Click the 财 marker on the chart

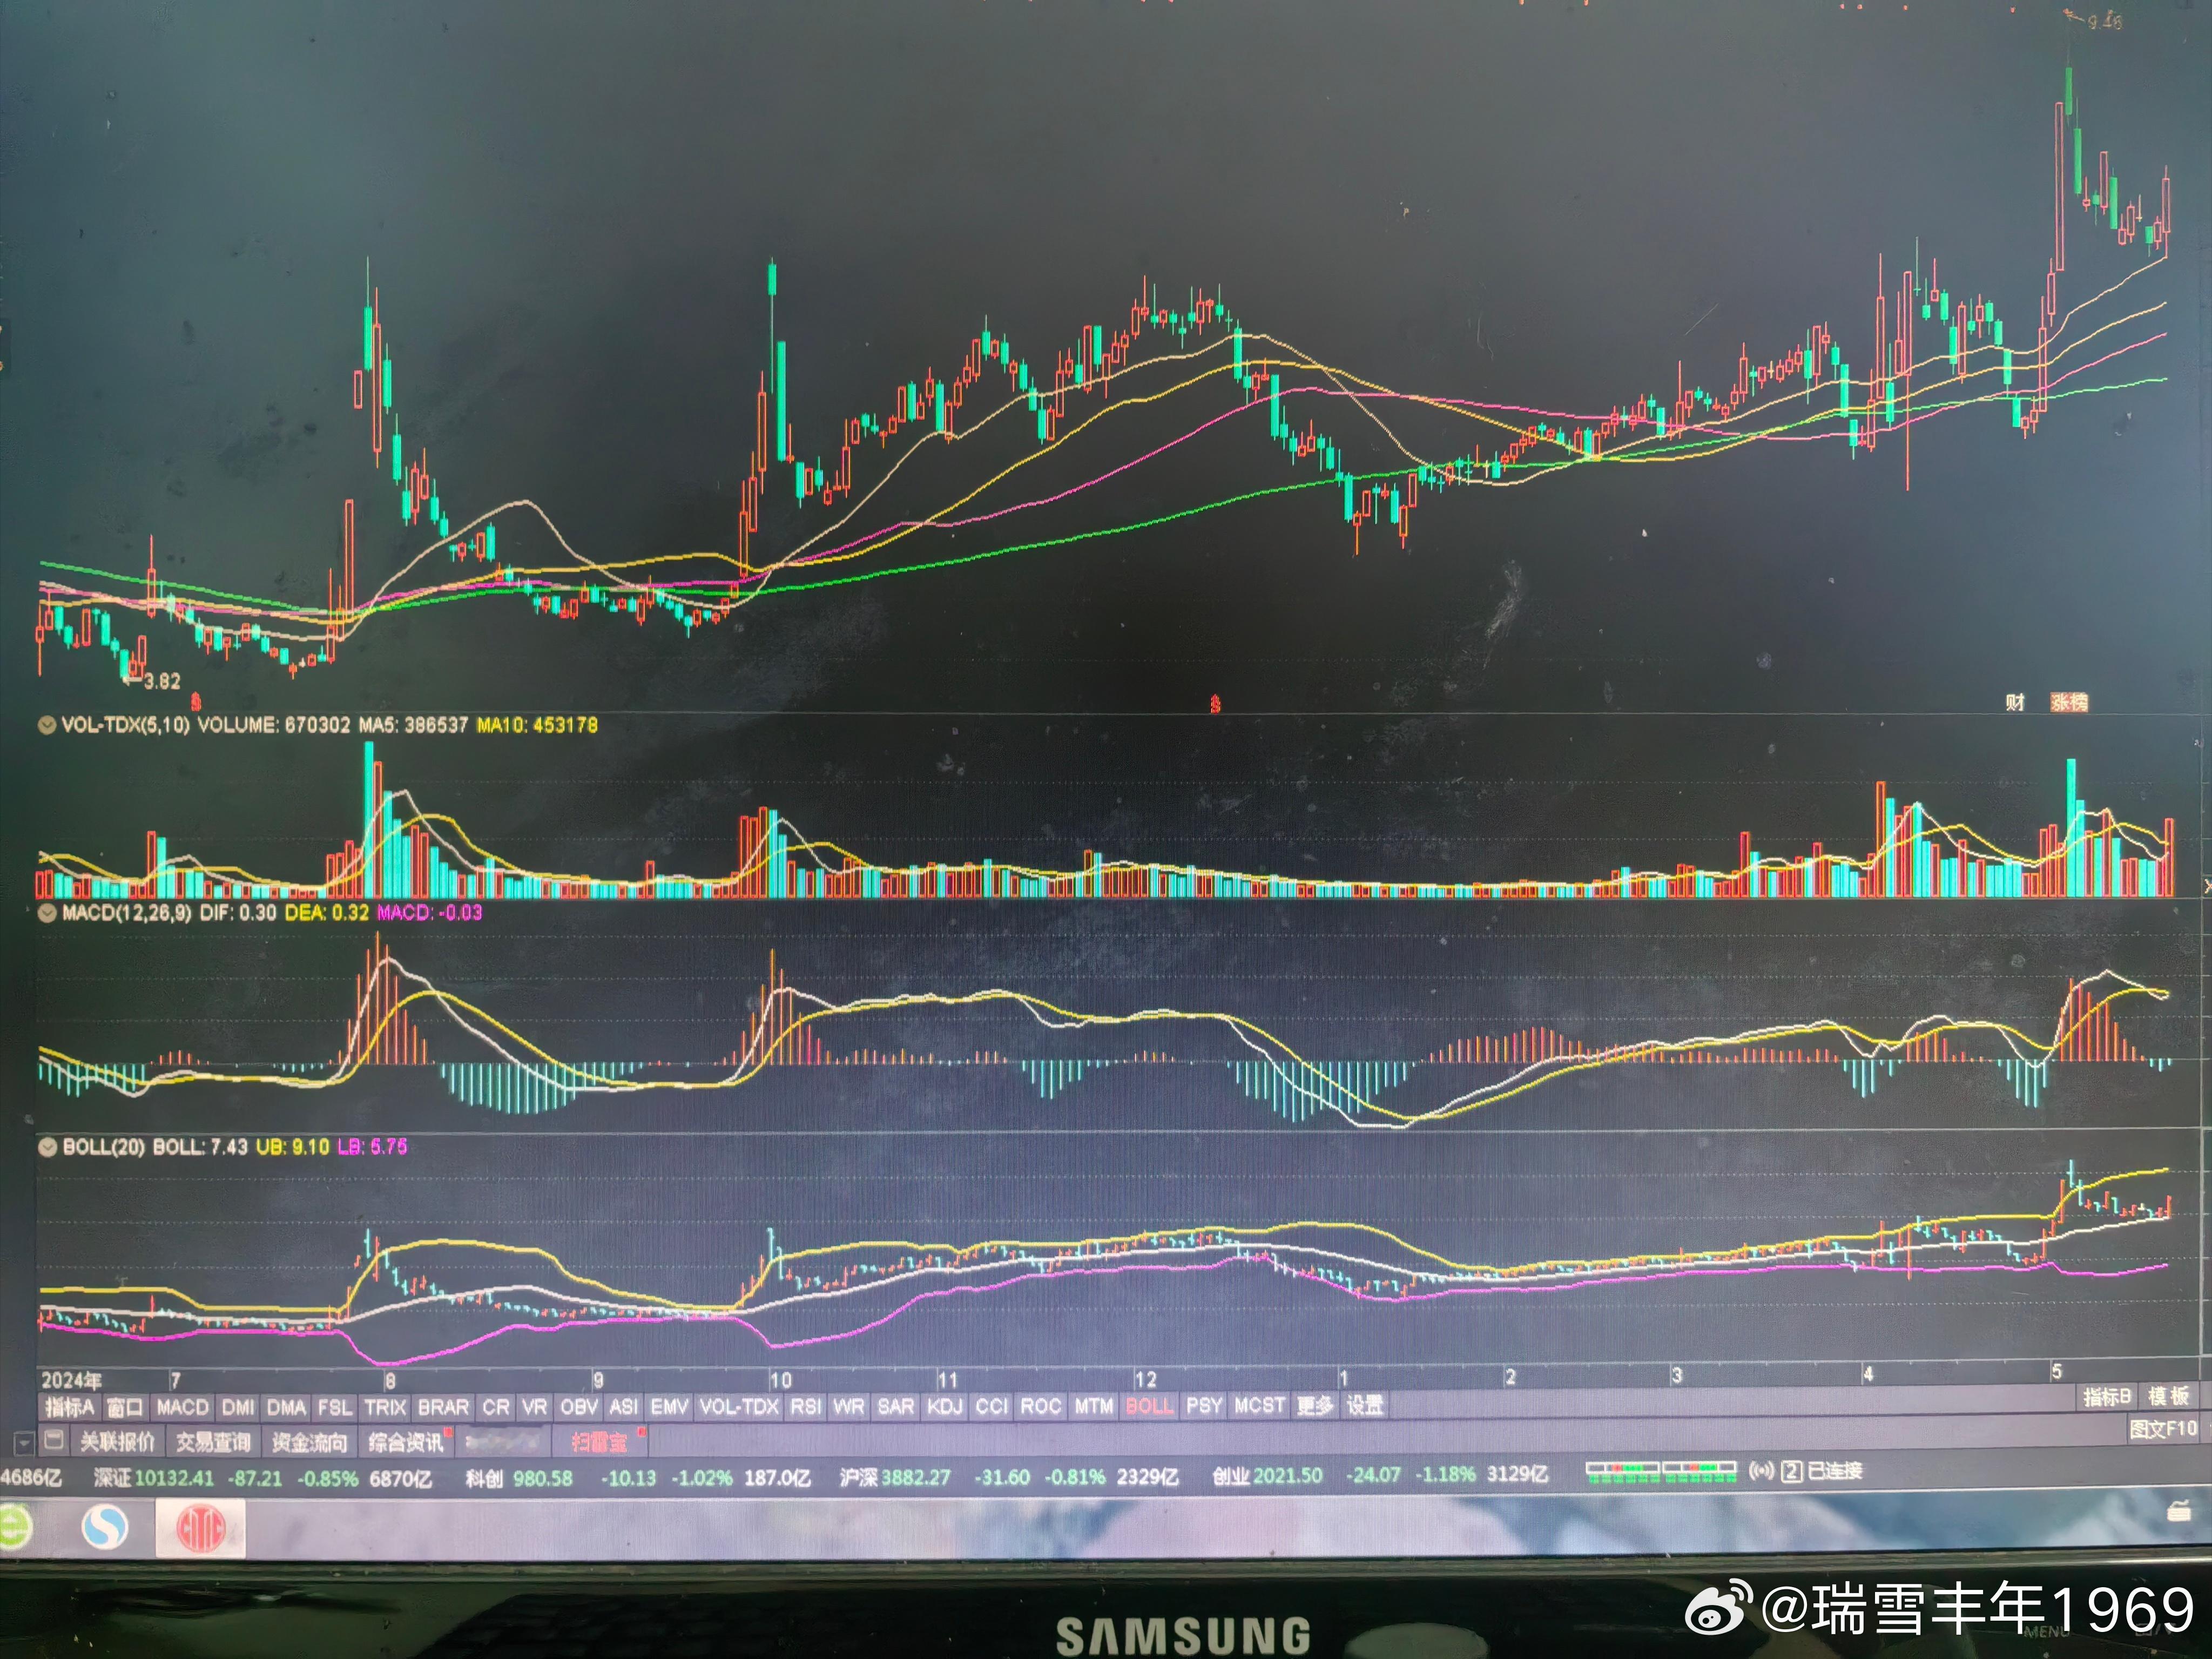(x=2015, y=702)
